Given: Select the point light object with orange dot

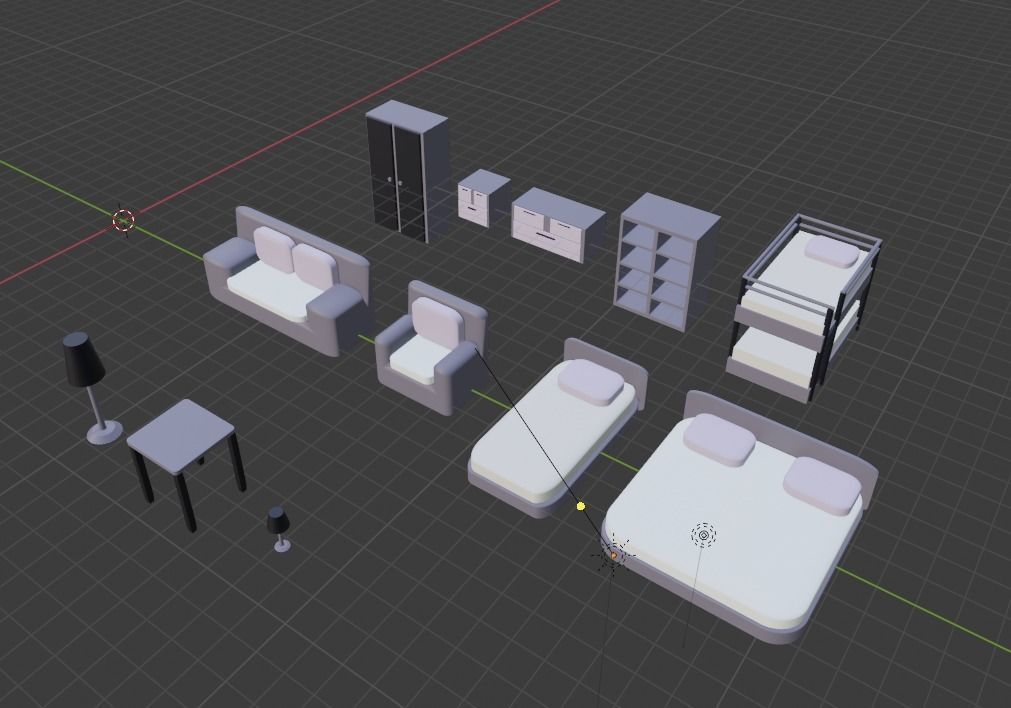Looking at the screenshot, I should click(x=613, y=555).
